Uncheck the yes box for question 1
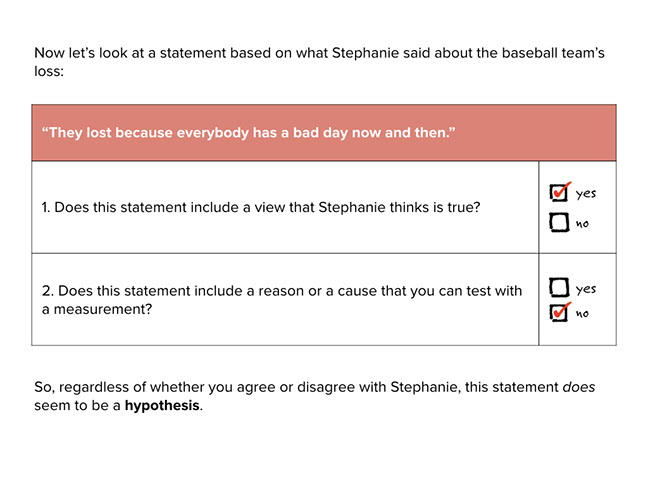This screenshot has height=486, width=648. coord(559,193)
